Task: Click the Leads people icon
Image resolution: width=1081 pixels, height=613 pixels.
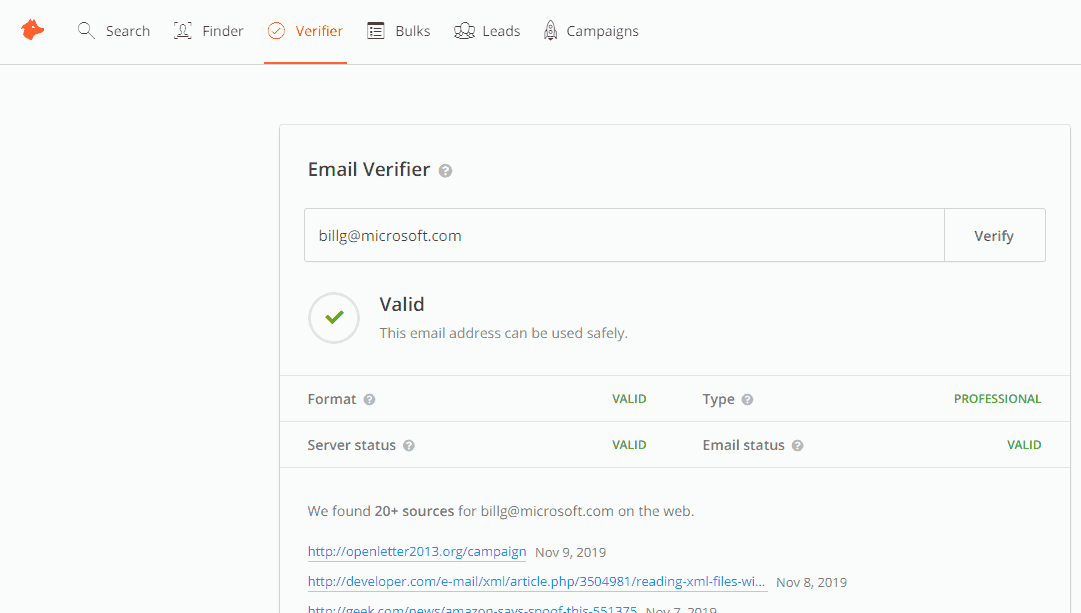Action: (464, 31)
